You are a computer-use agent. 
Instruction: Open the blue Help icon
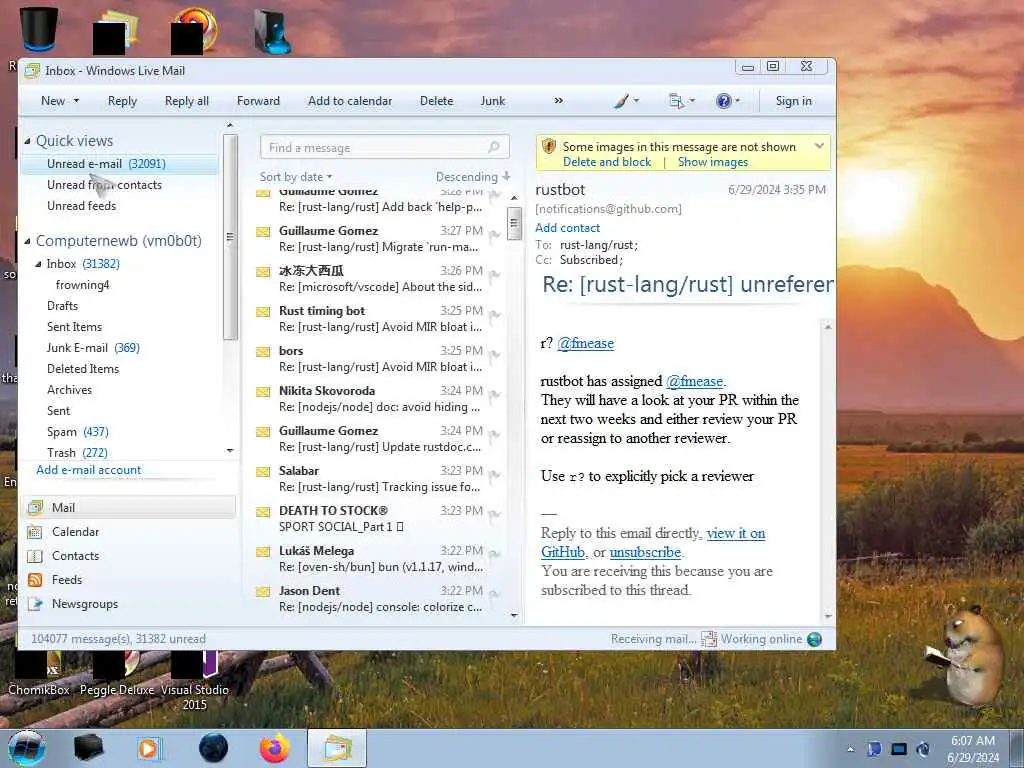pos(724,101)
